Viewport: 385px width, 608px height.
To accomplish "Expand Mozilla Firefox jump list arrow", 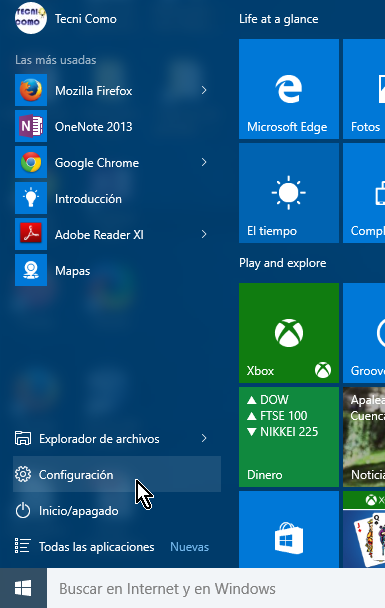I will tap(204, 90).
